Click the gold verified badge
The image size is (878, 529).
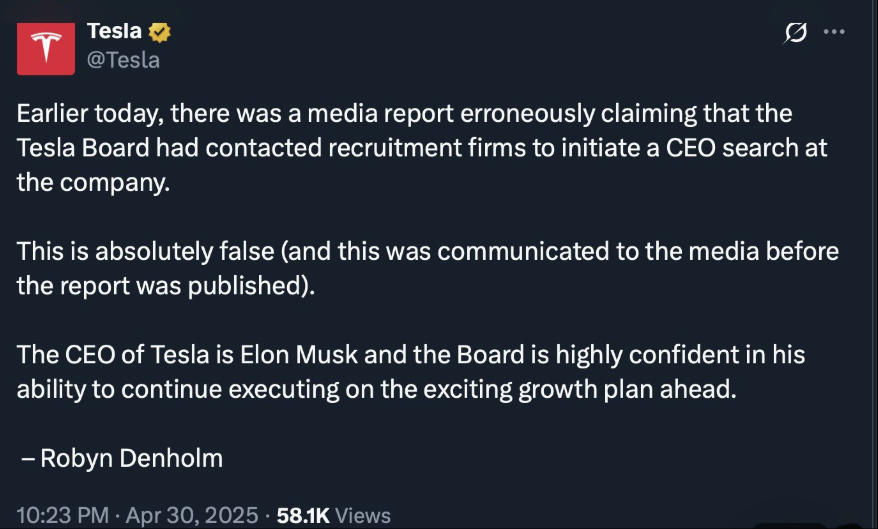[160, 32]
